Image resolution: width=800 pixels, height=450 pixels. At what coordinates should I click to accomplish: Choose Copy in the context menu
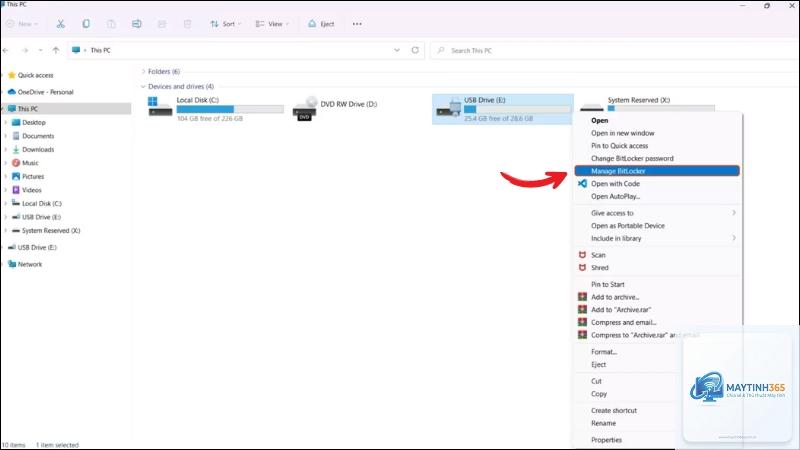click(x=599, y=394)
